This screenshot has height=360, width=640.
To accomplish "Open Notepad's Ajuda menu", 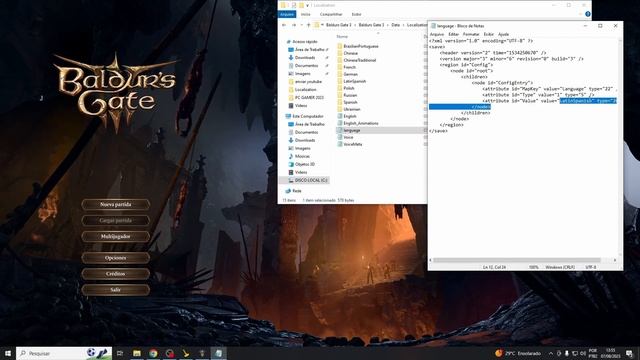I will [x=504, y=34].
